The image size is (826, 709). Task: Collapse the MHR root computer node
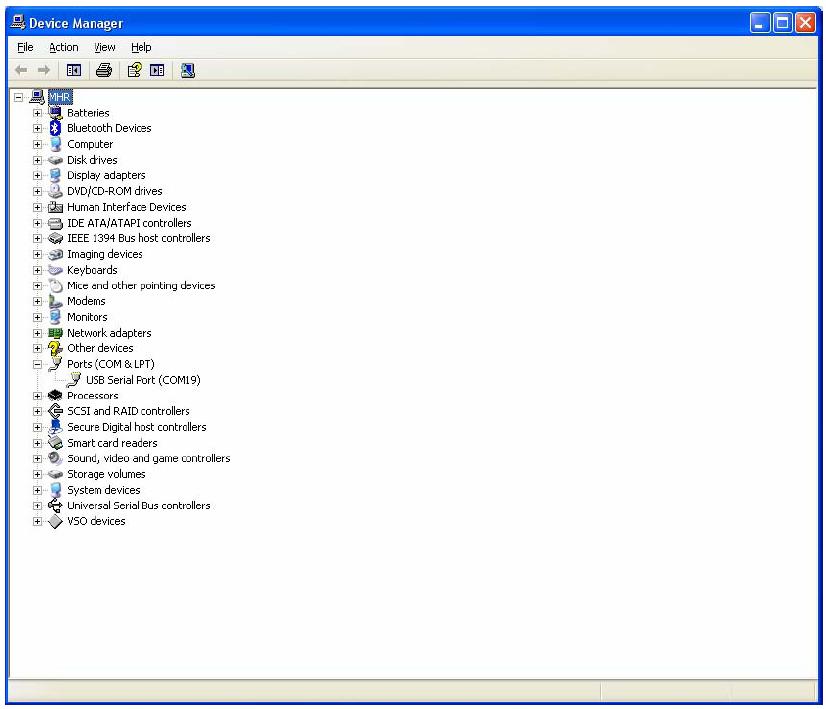click(x=19, y=97)
